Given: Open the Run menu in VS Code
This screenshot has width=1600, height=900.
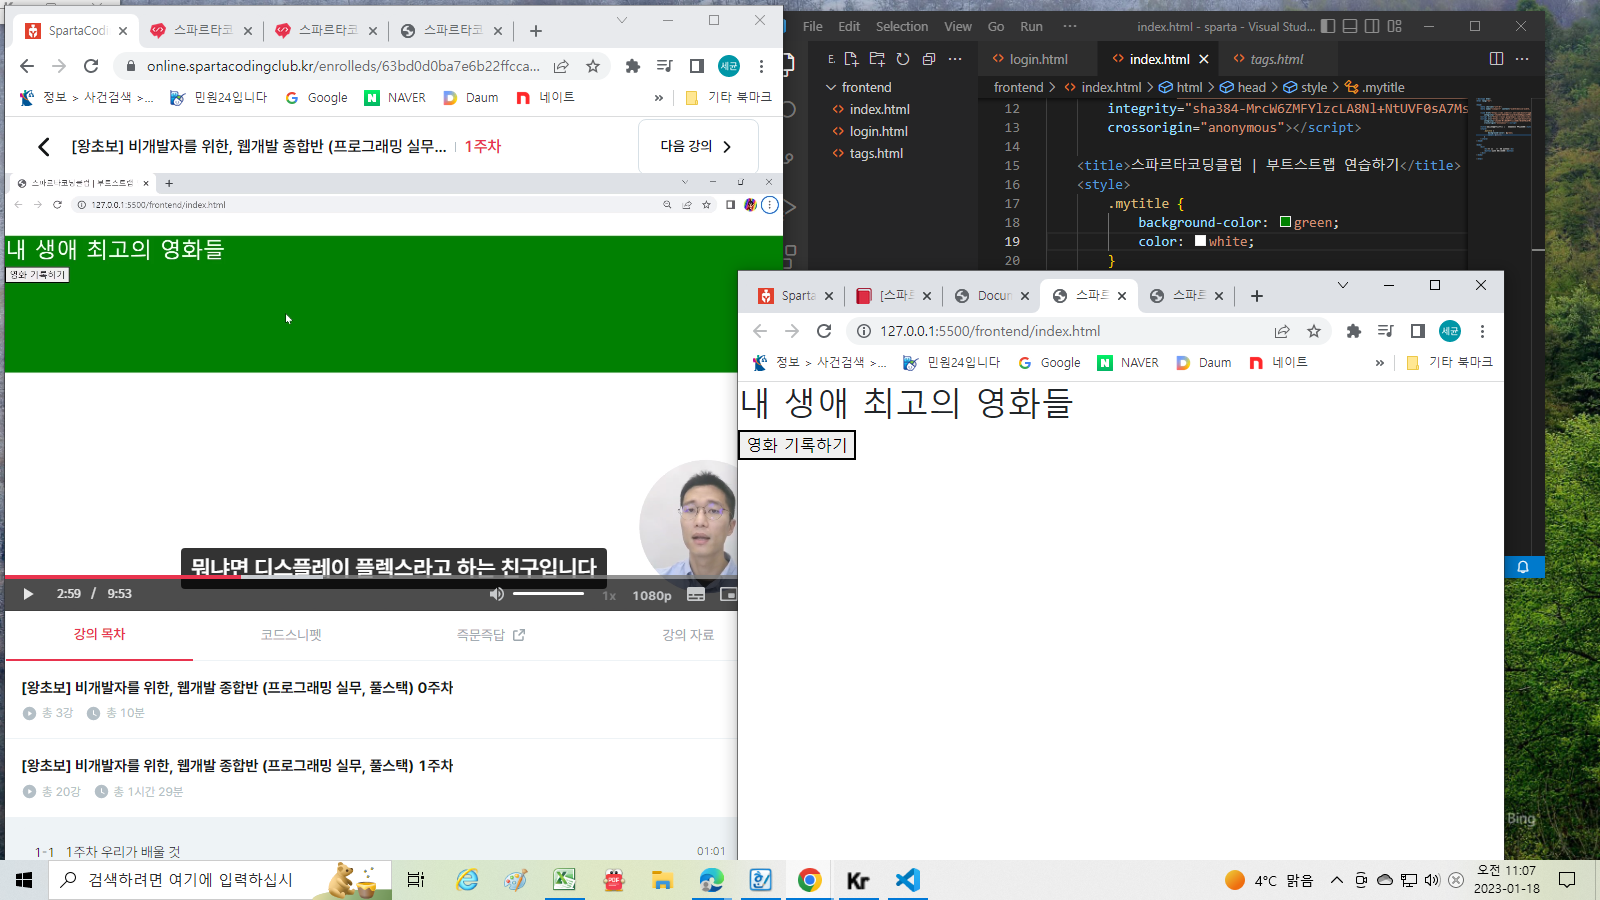Looking at the screenshot, I should [x=1031, y=27].
